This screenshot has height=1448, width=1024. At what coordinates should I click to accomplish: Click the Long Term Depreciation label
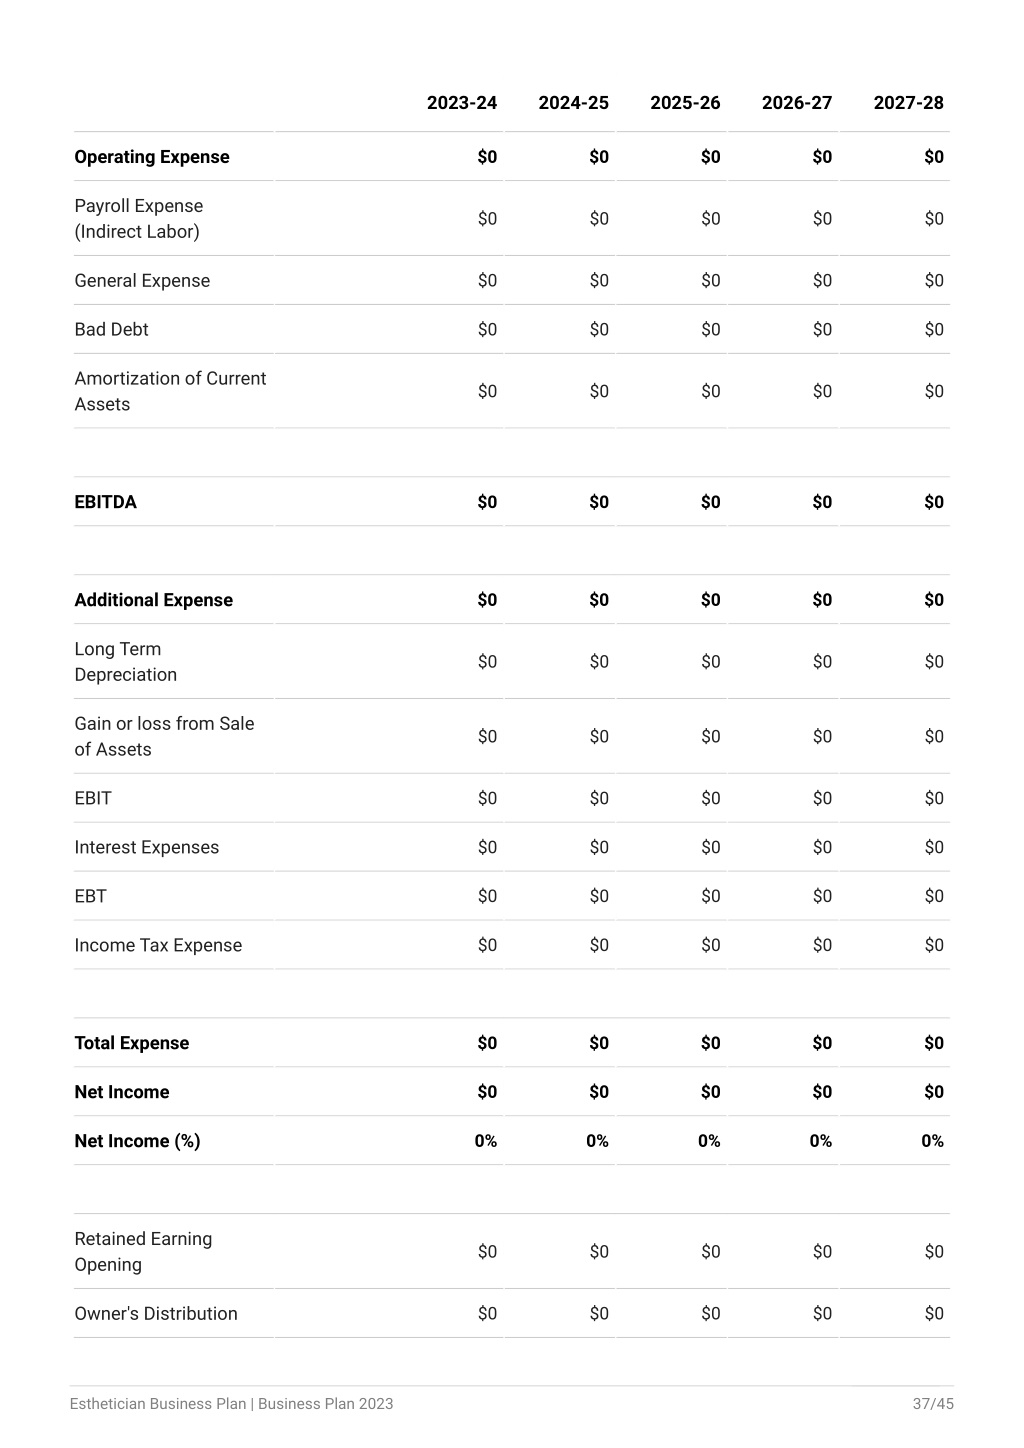[126, 662]
